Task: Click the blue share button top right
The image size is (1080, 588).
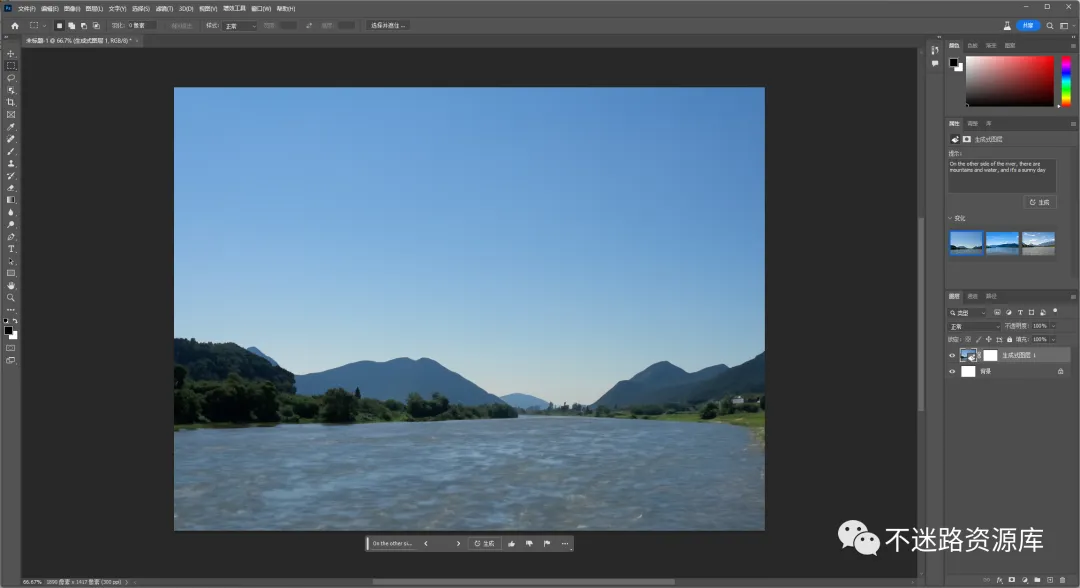Action: pos(1028,25)
